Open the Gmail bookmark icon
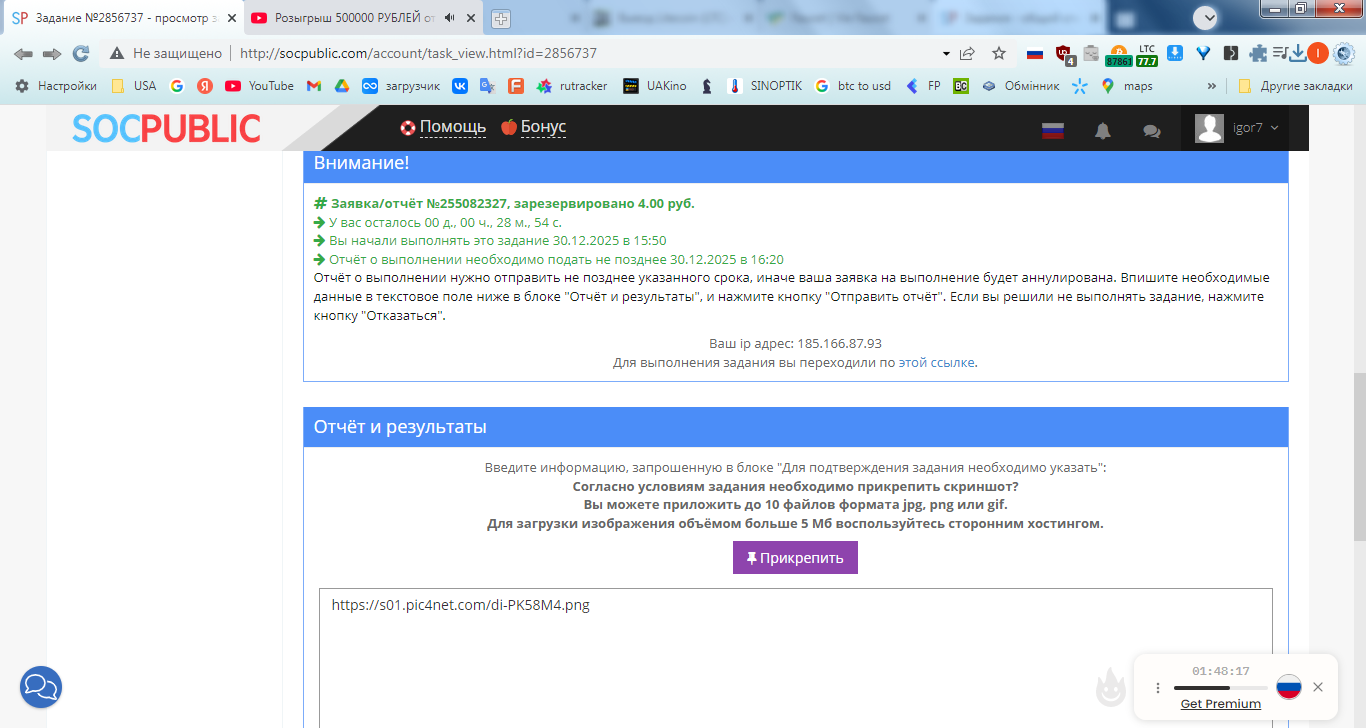The width and height of the screenshot is (1366, 728). 314,86
